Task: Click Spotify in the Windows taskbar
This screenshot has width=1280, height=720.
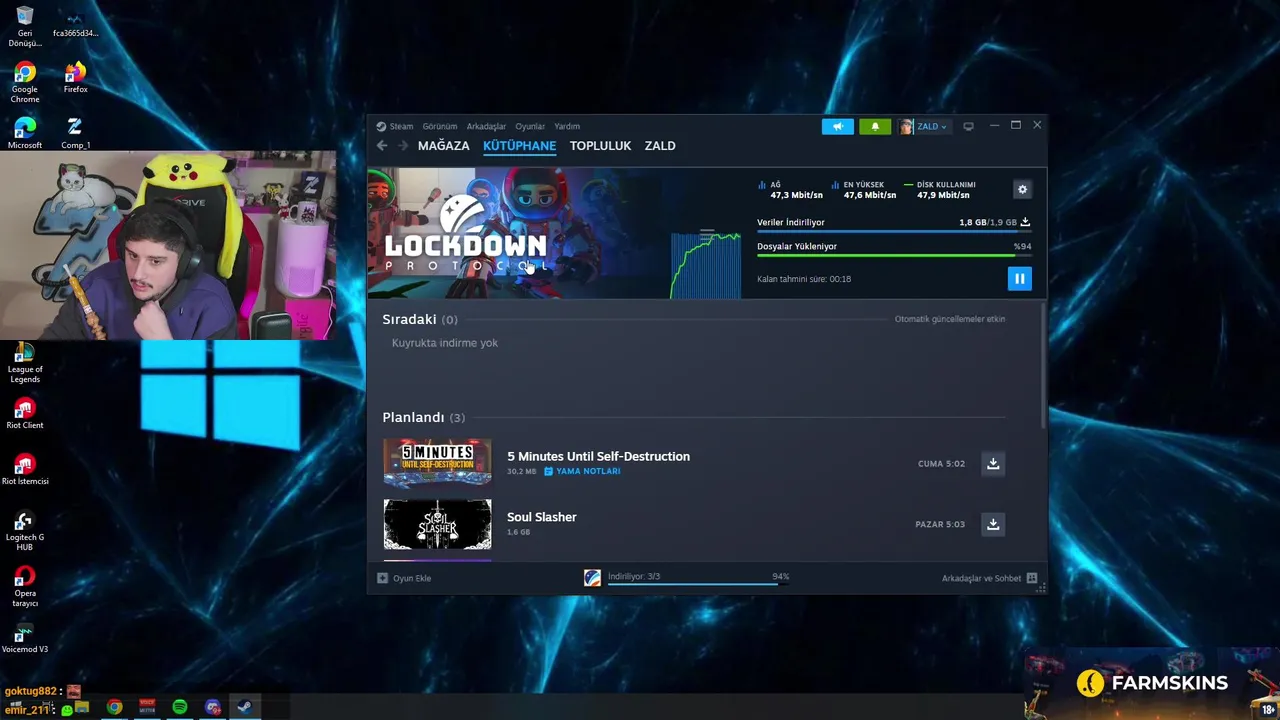Action: [x=180, y=708]
